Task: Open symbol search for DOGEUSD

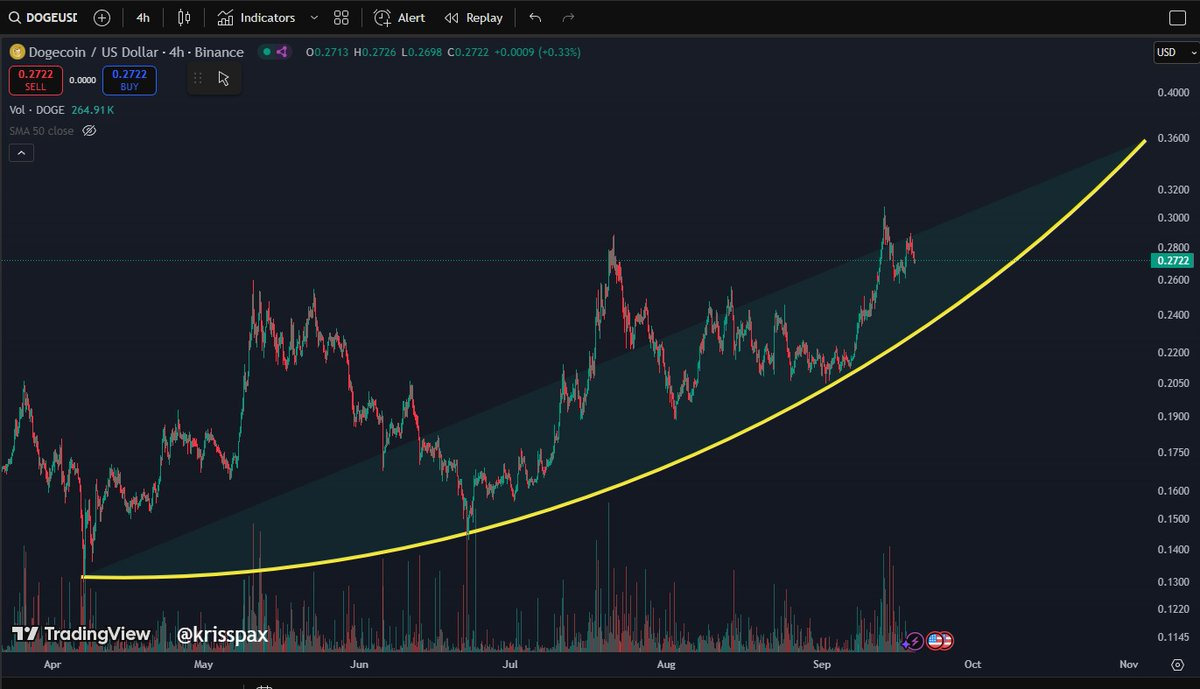Action: tap(43, 18)
